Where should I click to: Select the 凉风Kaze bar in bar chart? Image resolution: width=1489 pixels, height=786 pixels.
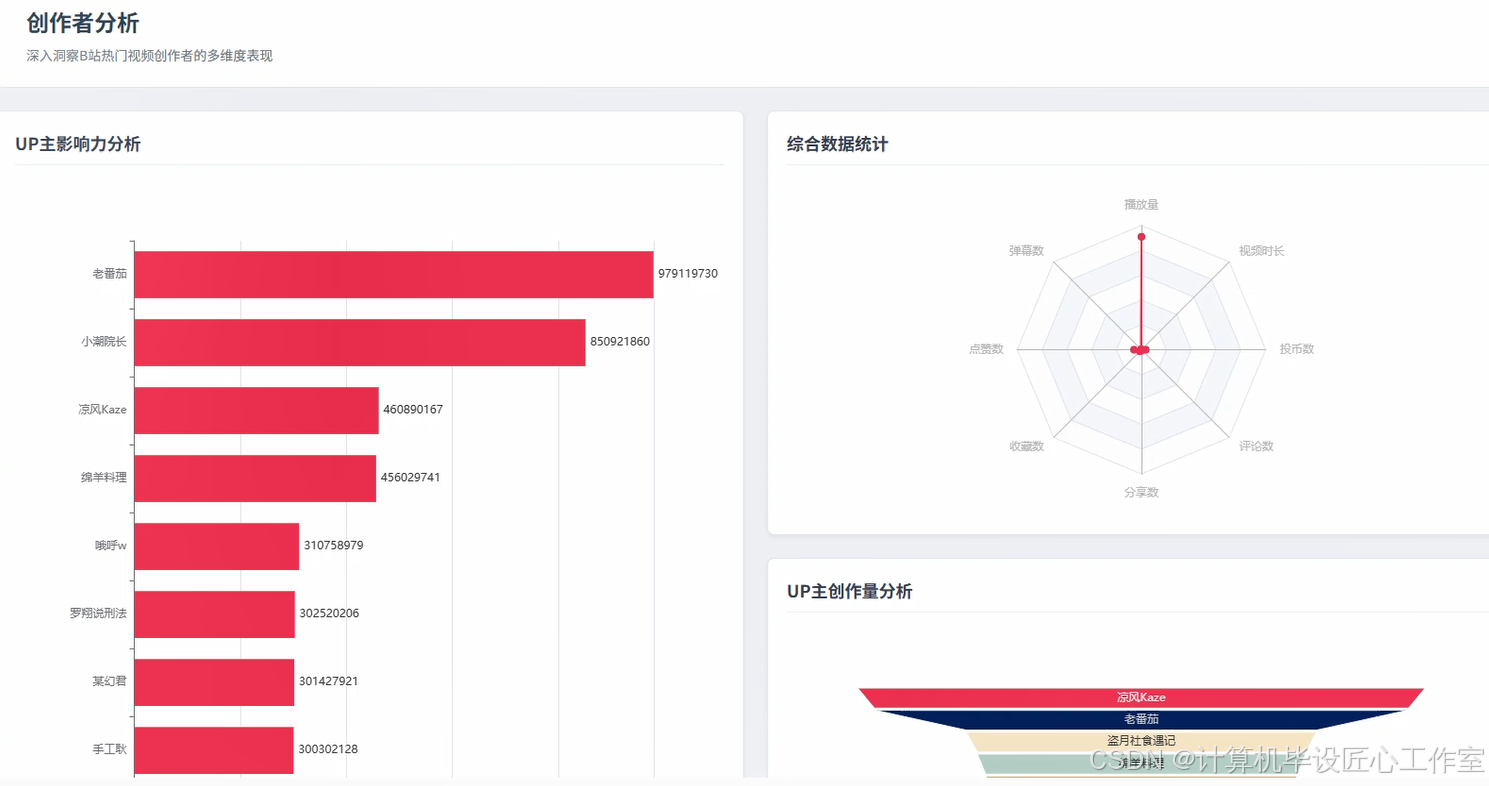[257, 410]
